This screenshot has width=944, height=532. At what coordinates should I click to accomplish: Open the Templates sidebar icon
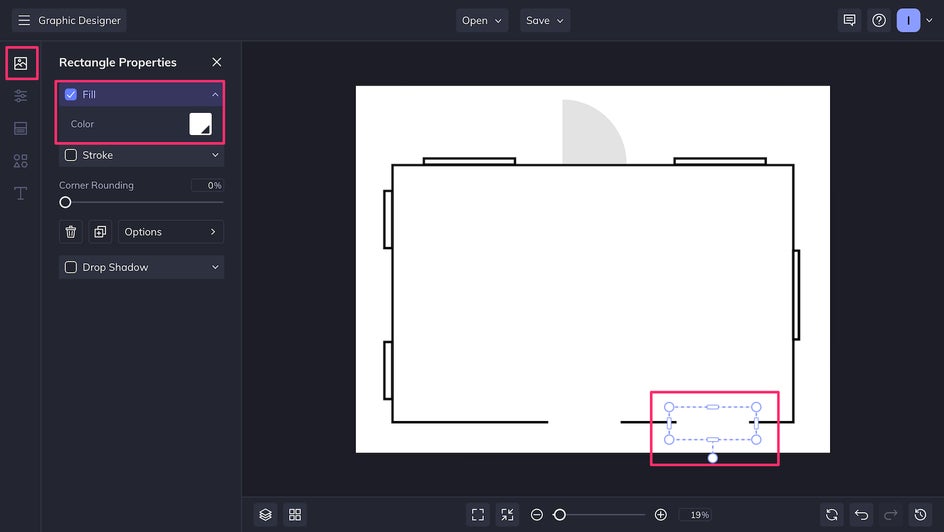[20, 128]
